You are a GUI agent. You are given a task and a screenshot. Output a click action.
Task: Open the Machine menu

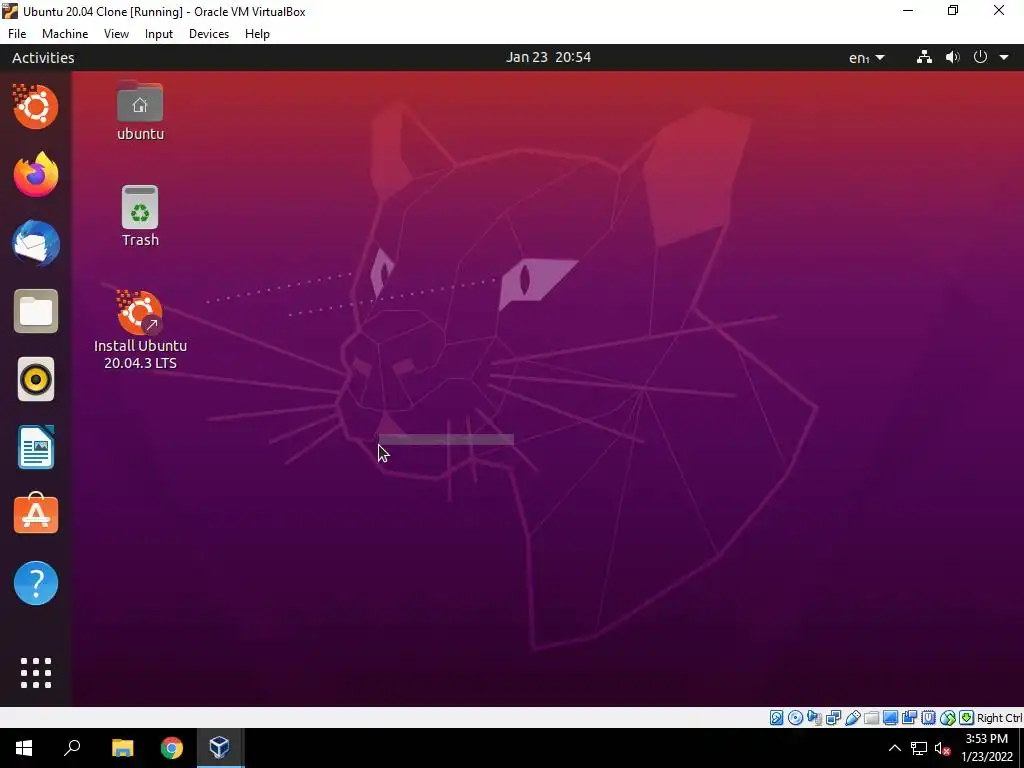click(x=65, y=34)
